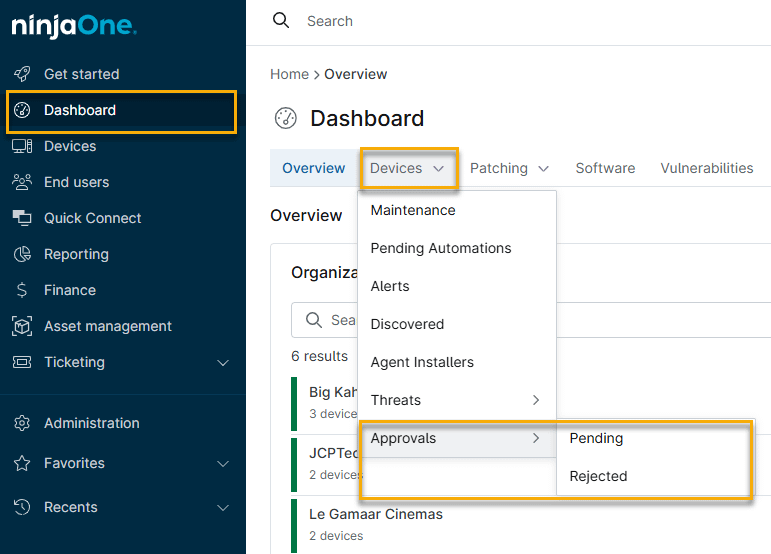Click the Devices monitor icon in sidebar
The width and height of the screenshot is (771, 554).
coord(22,146)
